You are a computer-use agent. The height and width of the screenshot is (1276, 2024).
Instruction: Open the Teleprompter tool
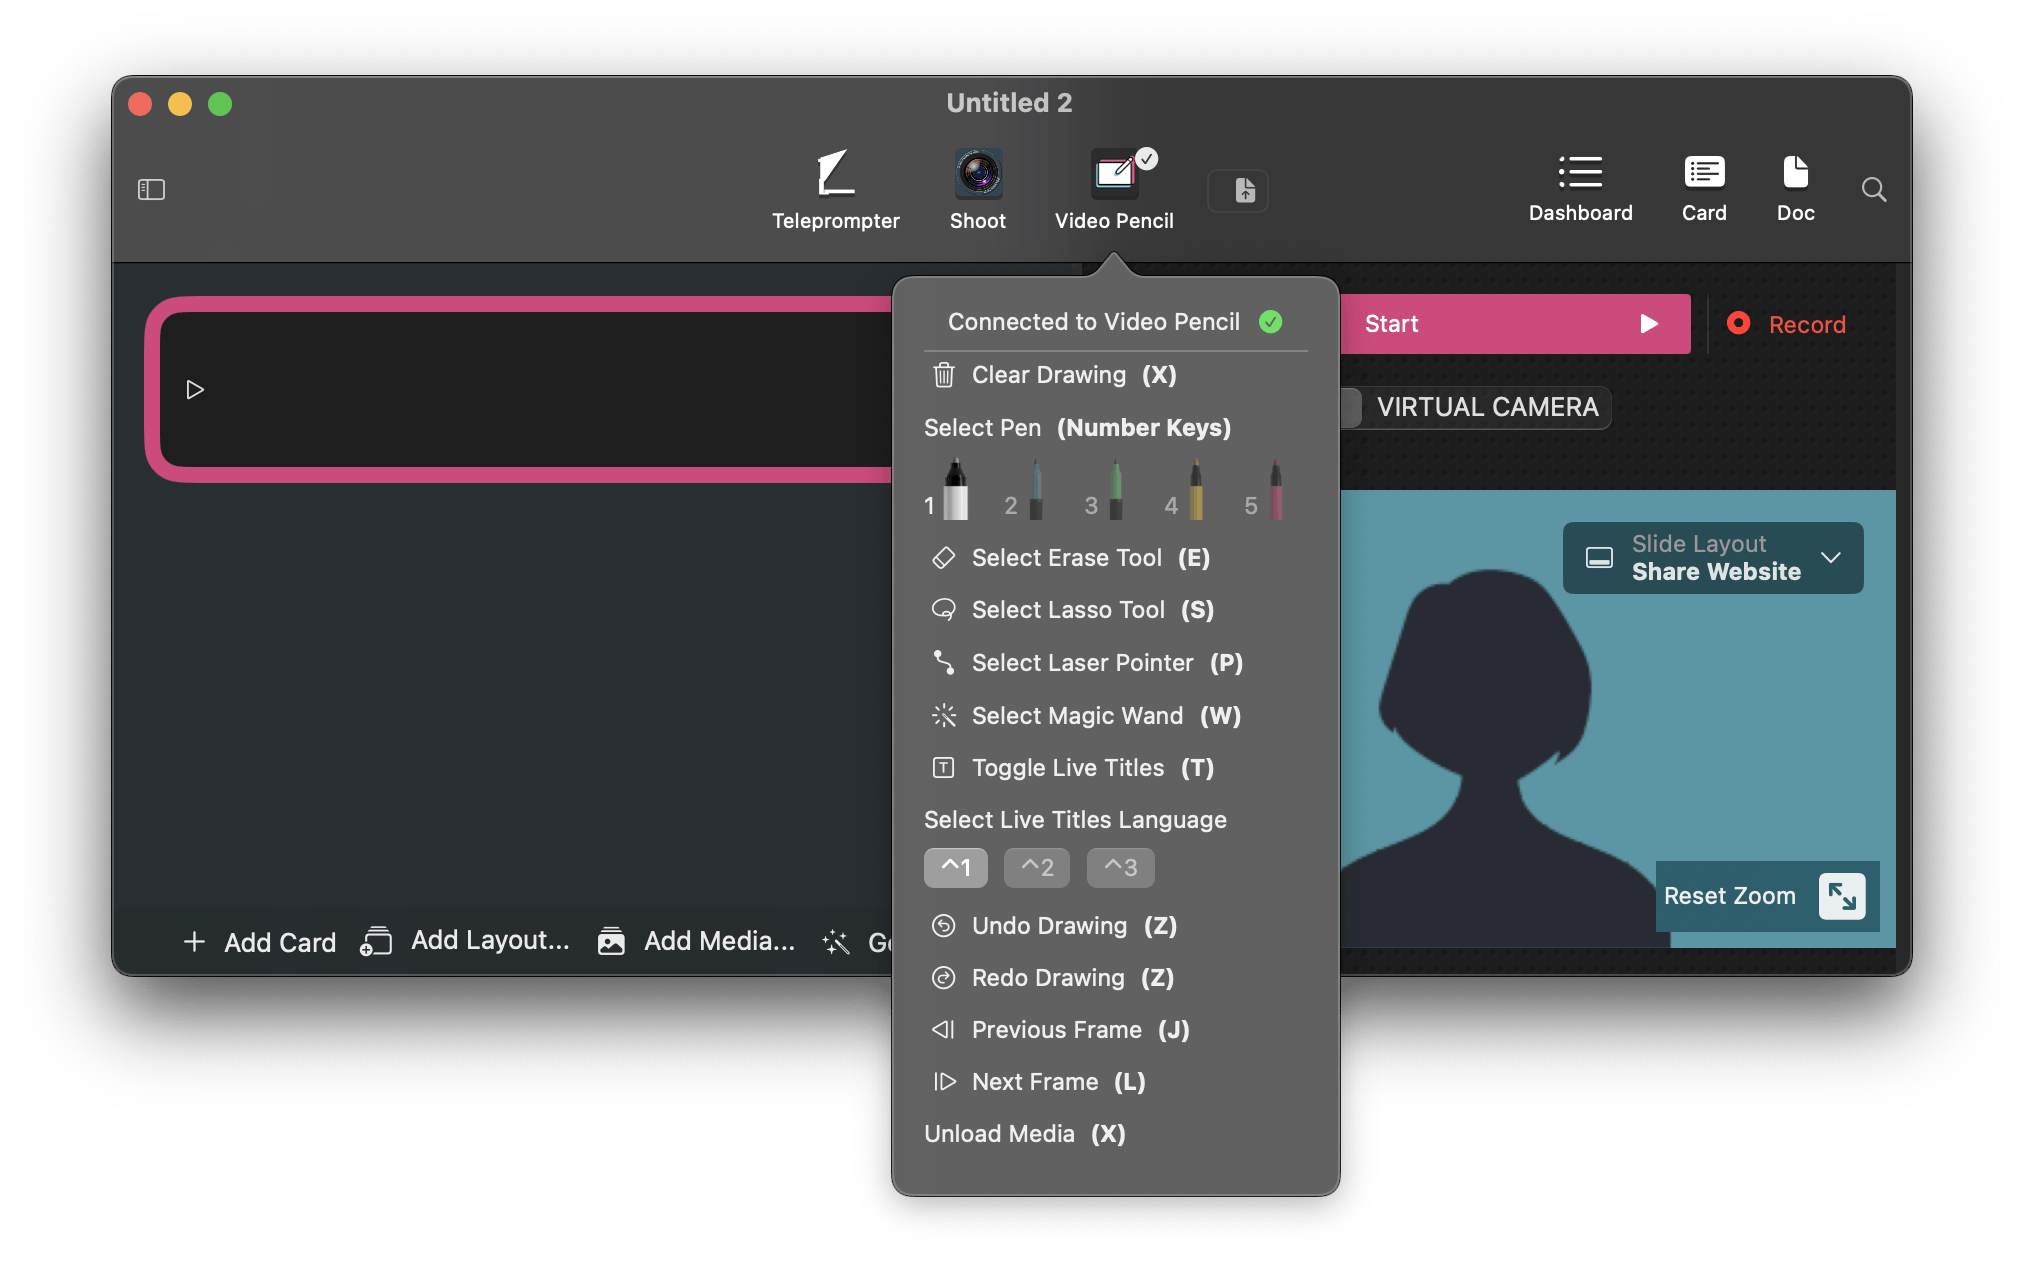point(835,190)
